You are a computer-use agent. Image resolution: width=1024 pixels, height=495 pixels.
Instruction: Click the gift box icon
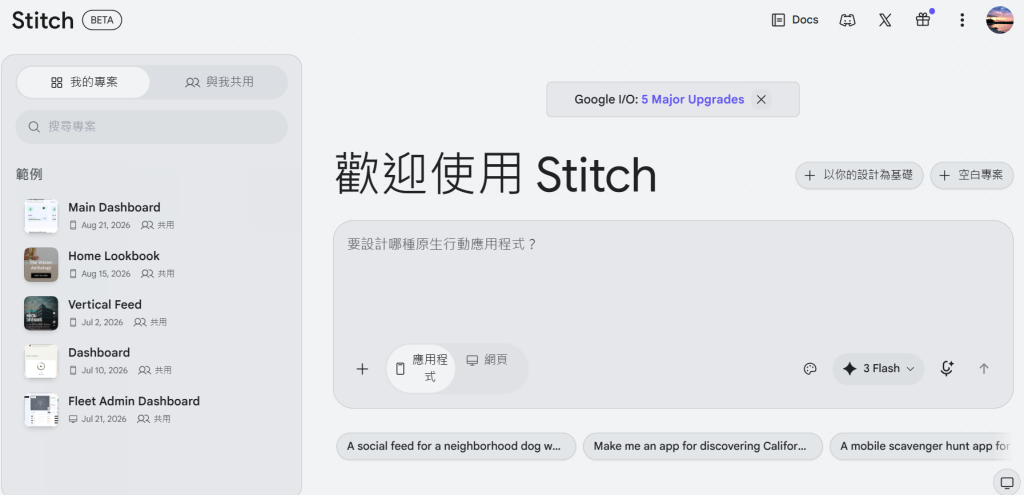(x=923, y=20)
